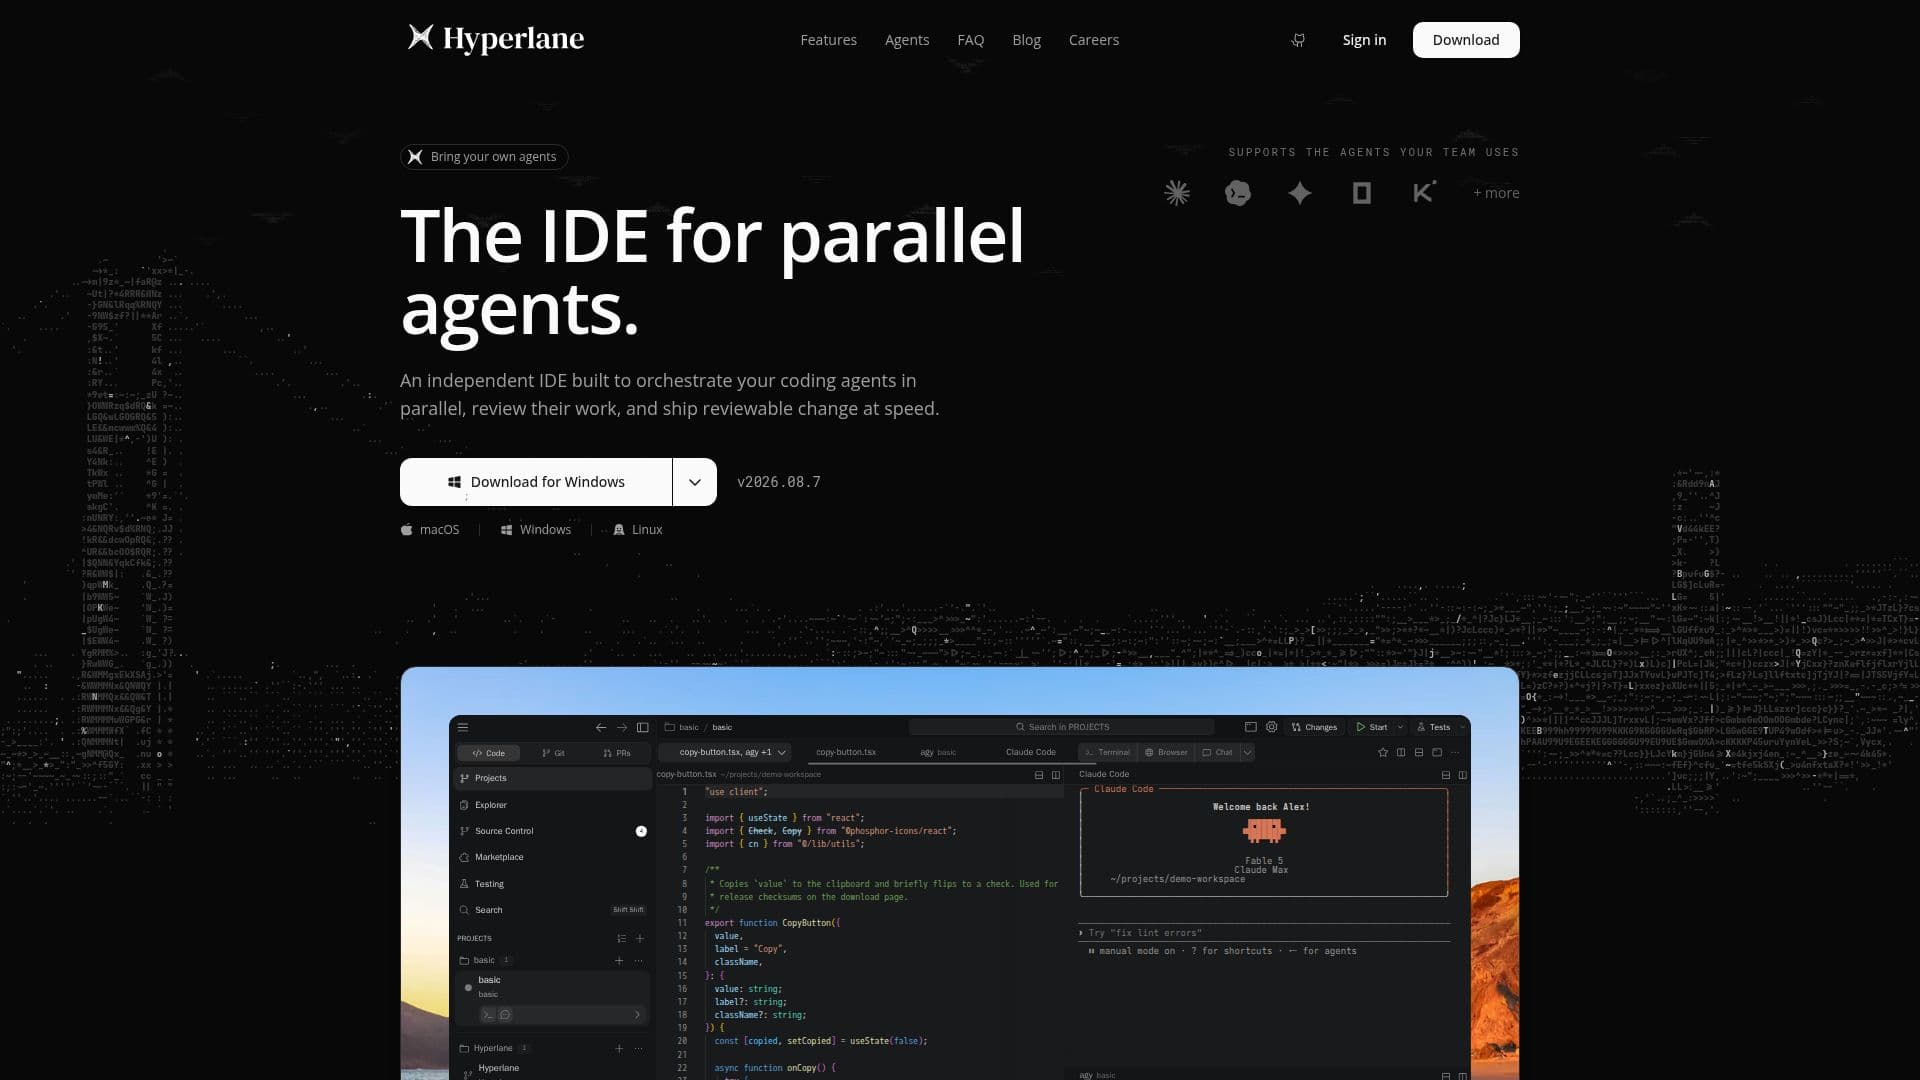This screenshot has height=1080, width=1920.
Task: Open the ellipsis menu for basic project
Action: coord(638,960)
